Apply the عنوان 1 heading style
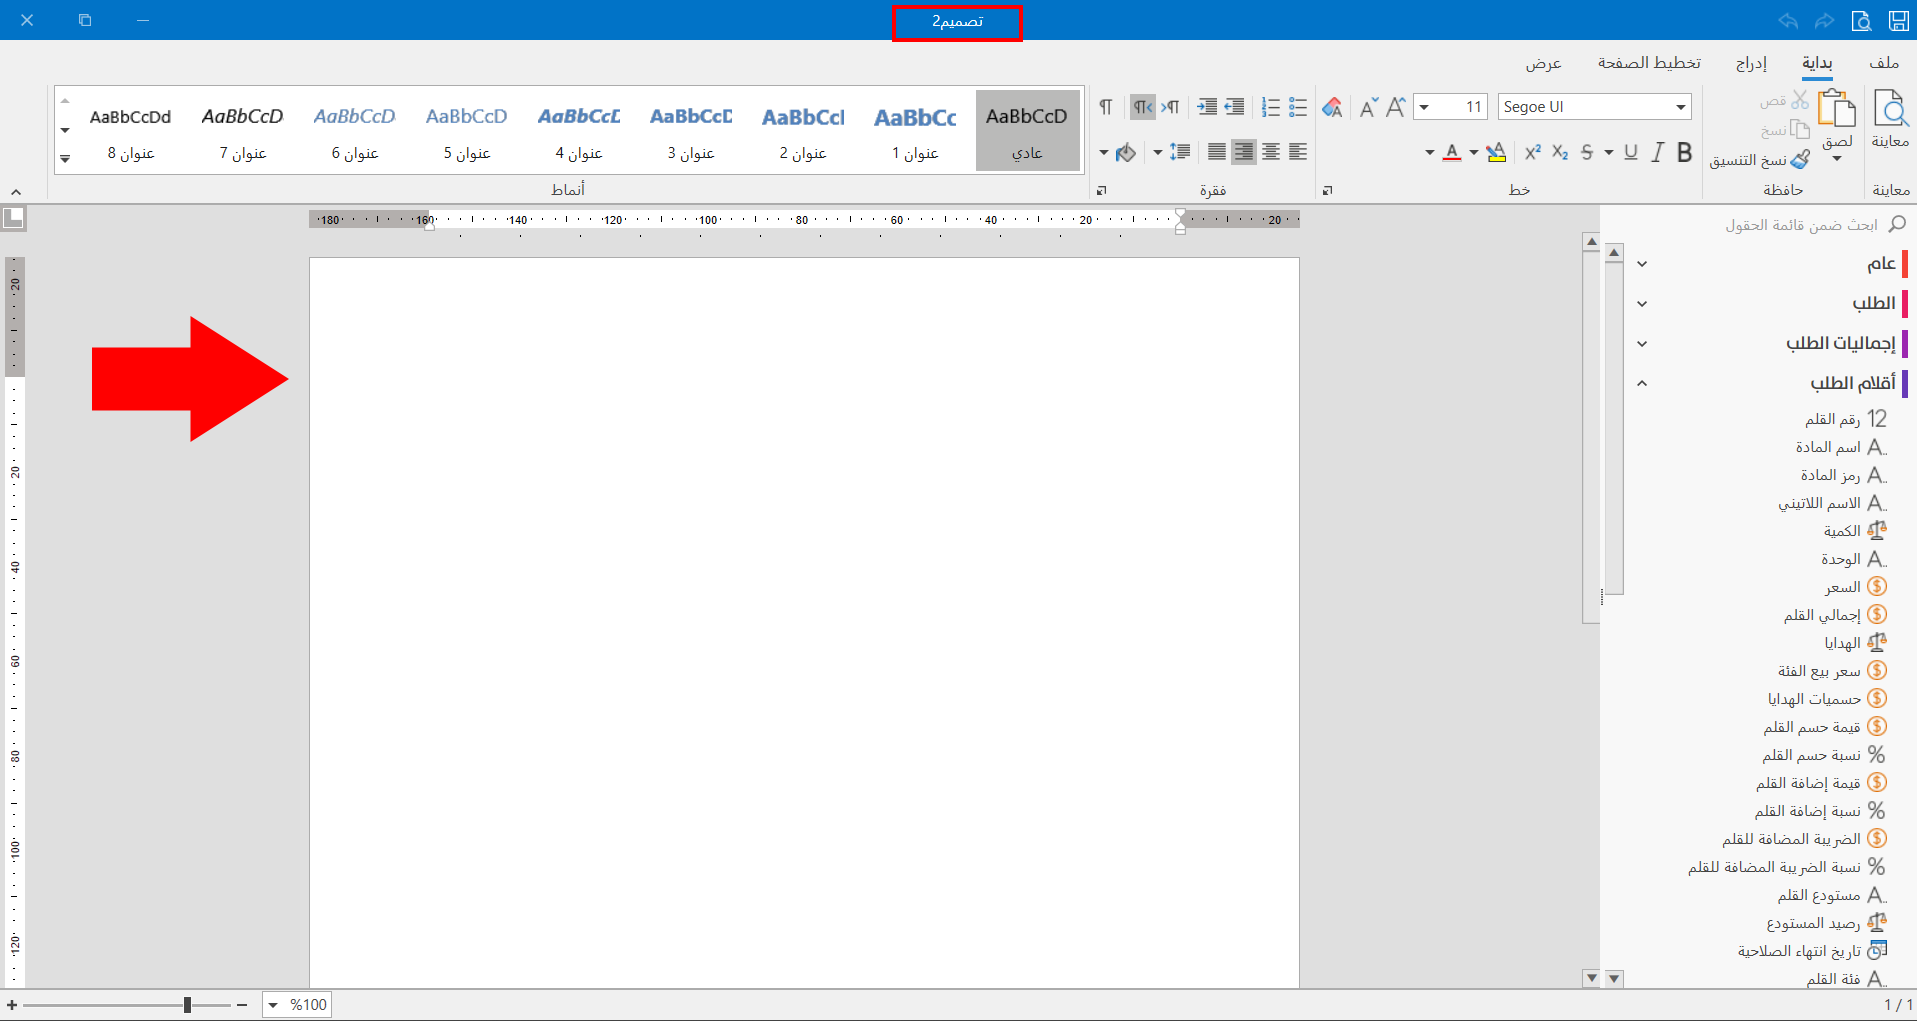 pos(915,130)
